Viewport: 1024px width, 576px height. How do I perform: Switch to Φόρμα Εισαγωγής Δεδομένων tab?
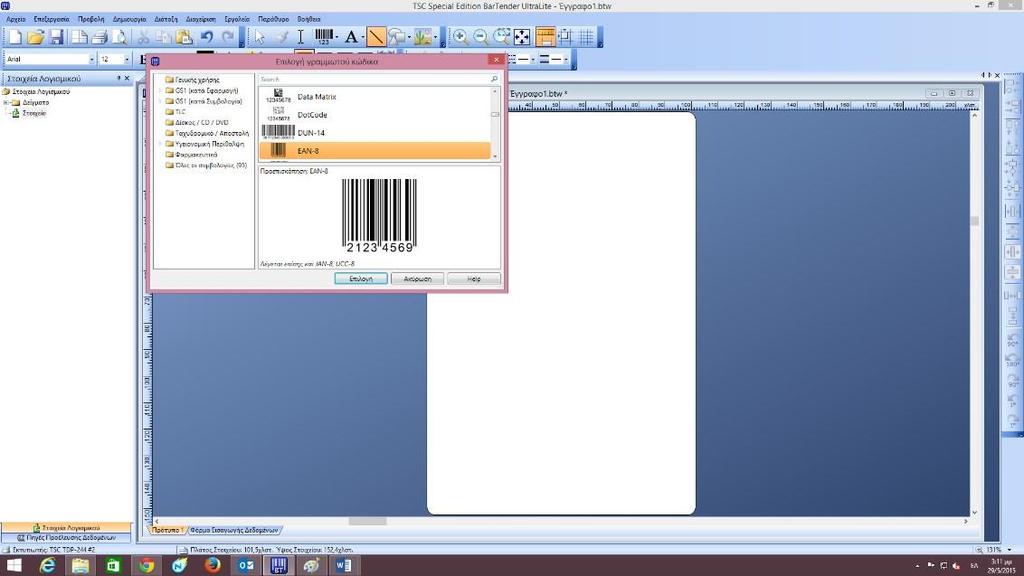tap(234, 530)
